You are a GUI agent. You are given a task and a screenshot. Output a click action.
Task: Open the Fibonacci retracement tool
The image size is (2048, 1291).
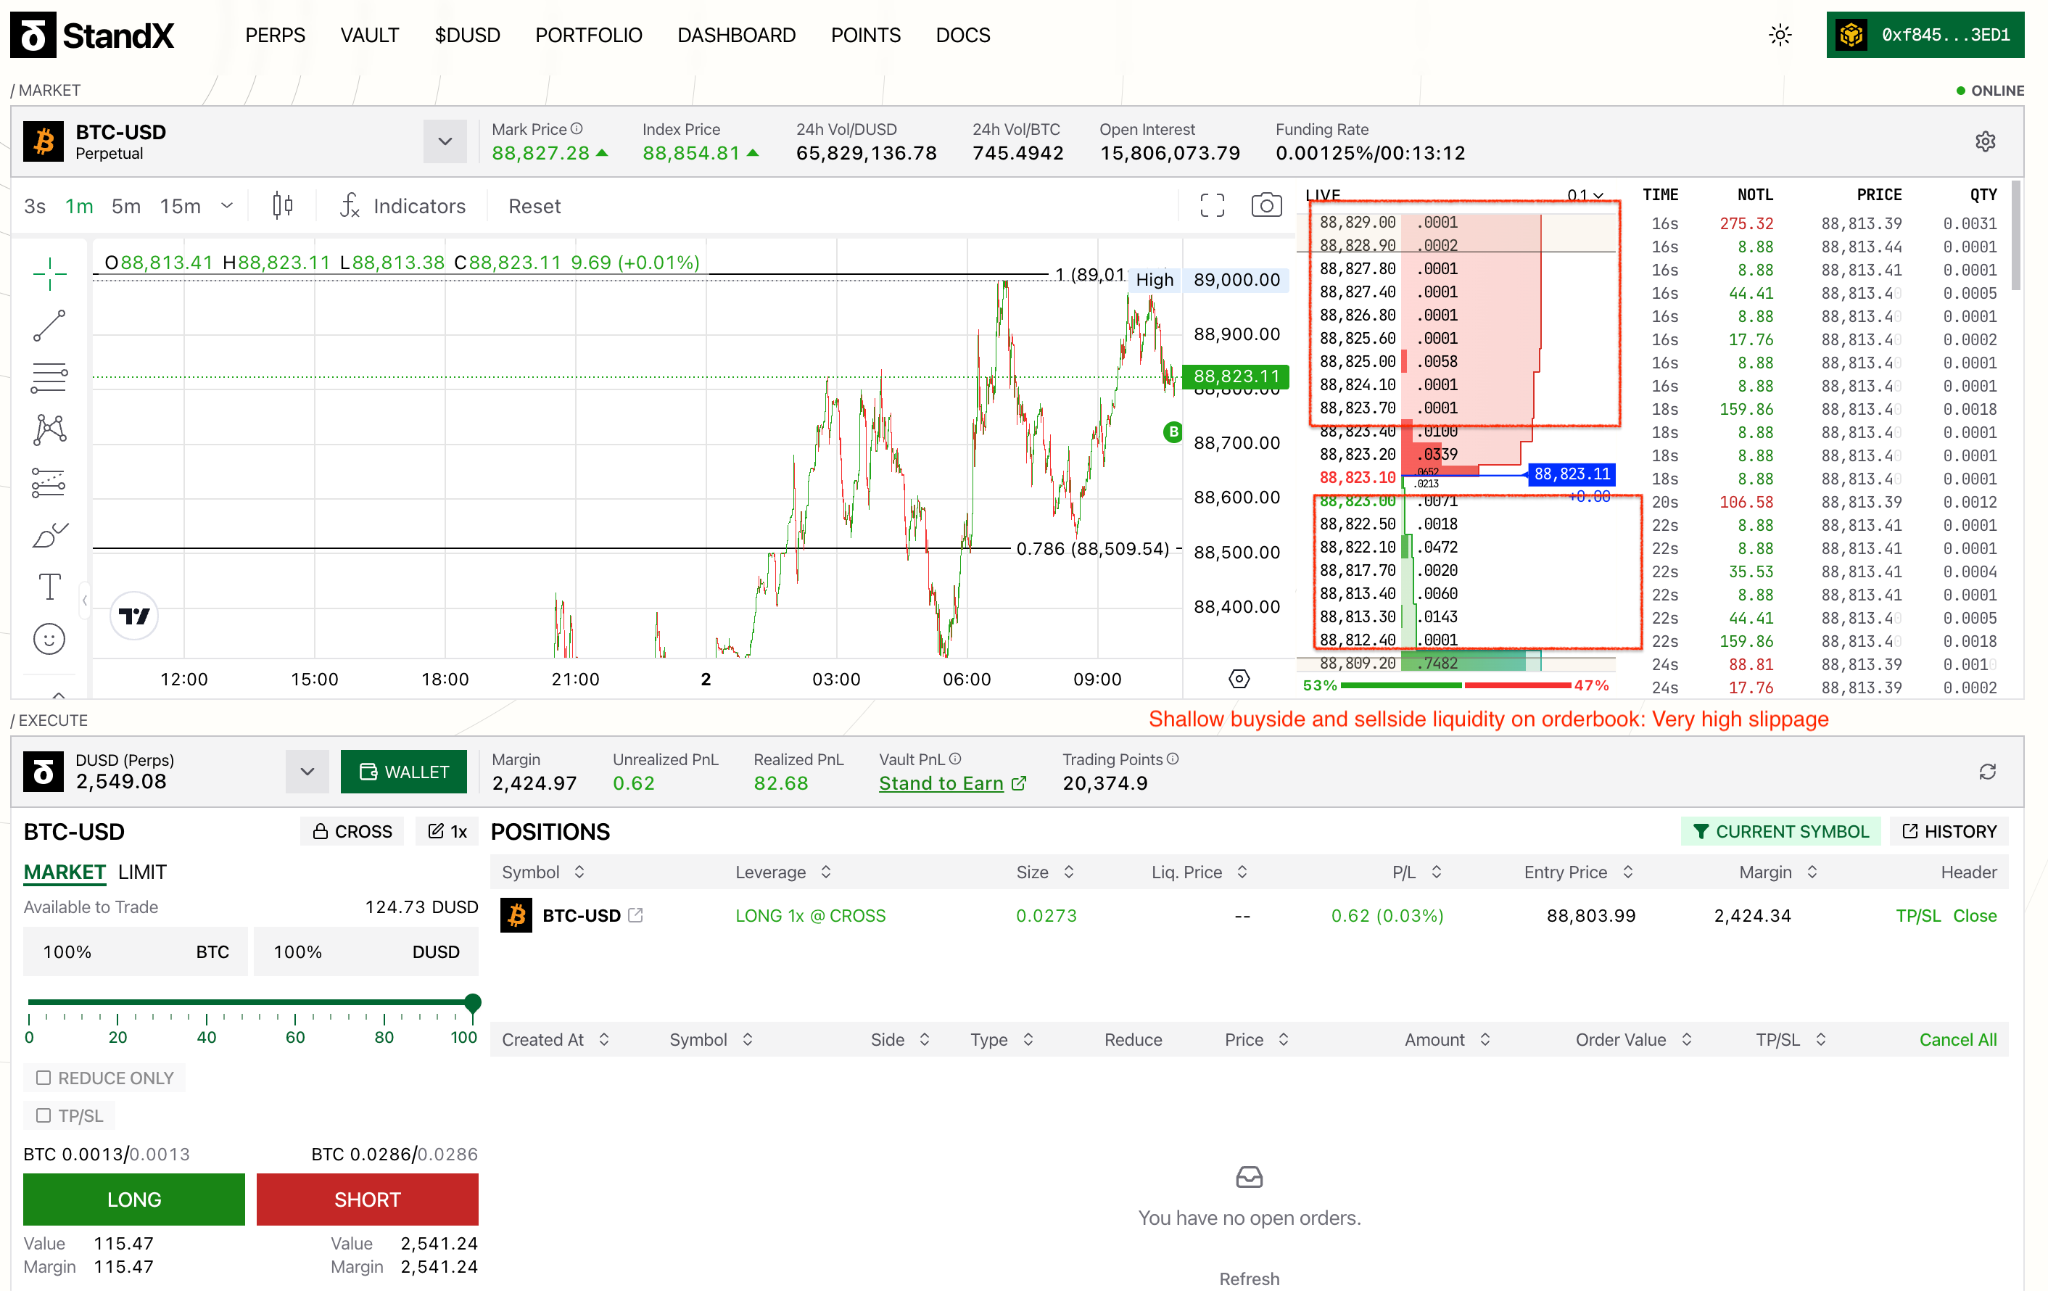point(49,378)
